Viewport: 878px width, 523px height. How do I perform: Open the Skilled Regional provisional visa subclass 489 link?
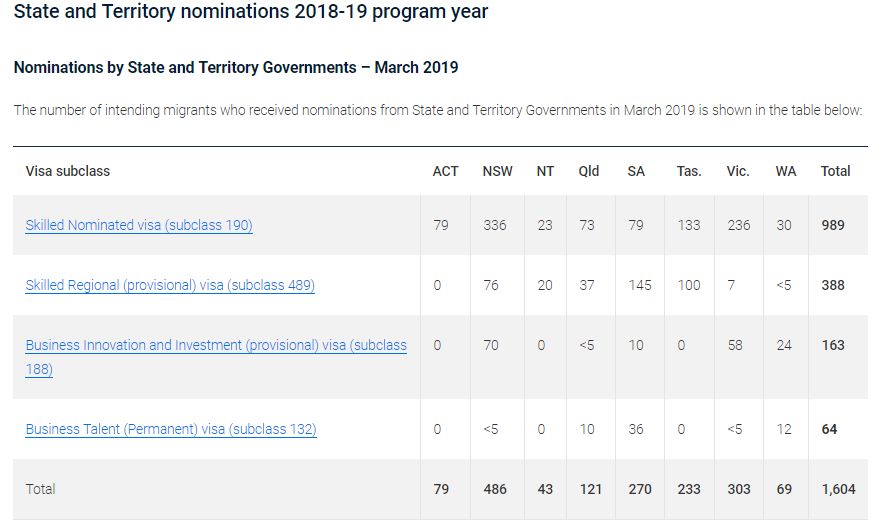[x=170, y=285]
